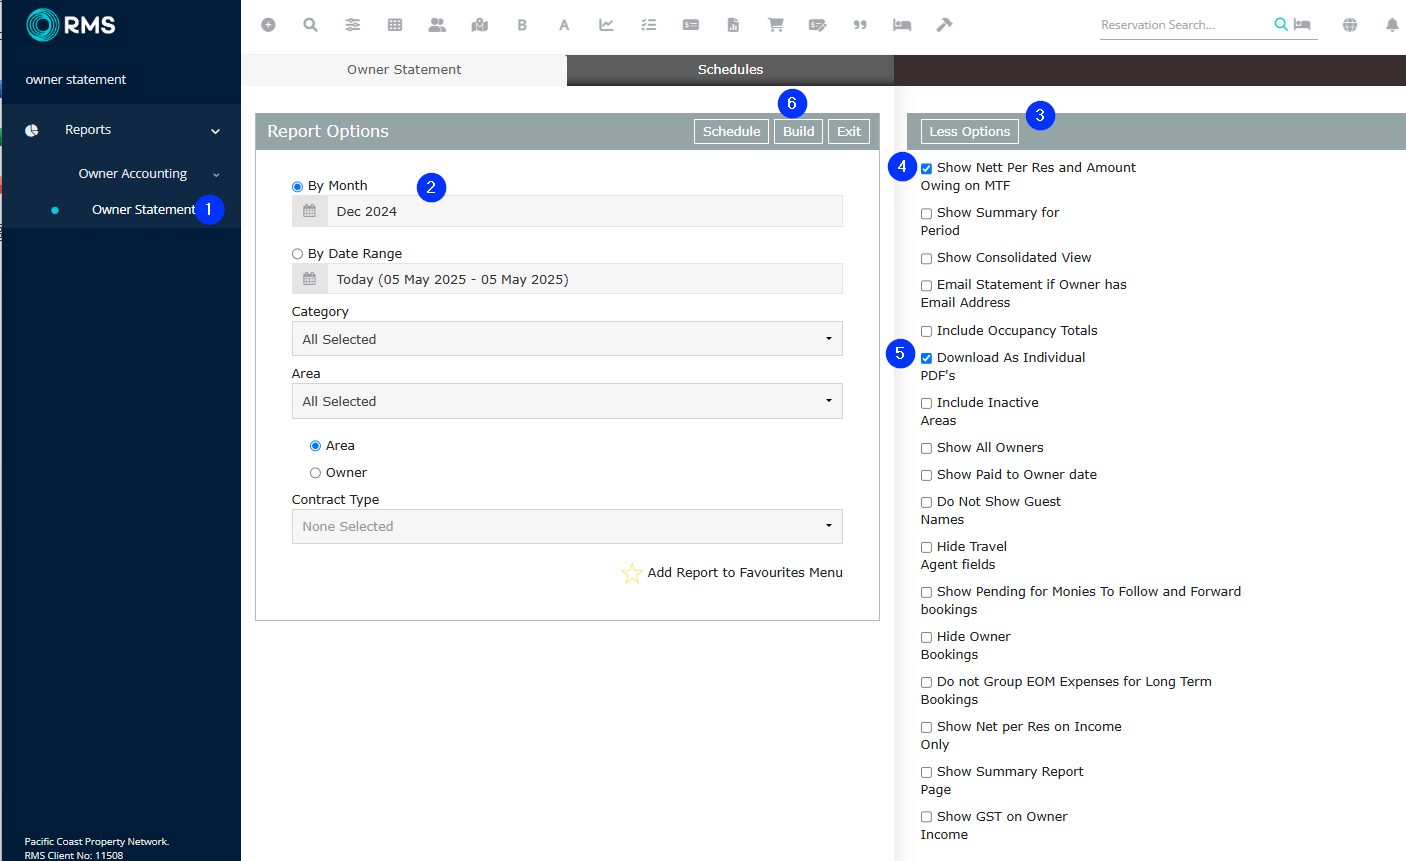
Task: Enable Show Consolidated View checkbox
Action: (x=927, y=259)
